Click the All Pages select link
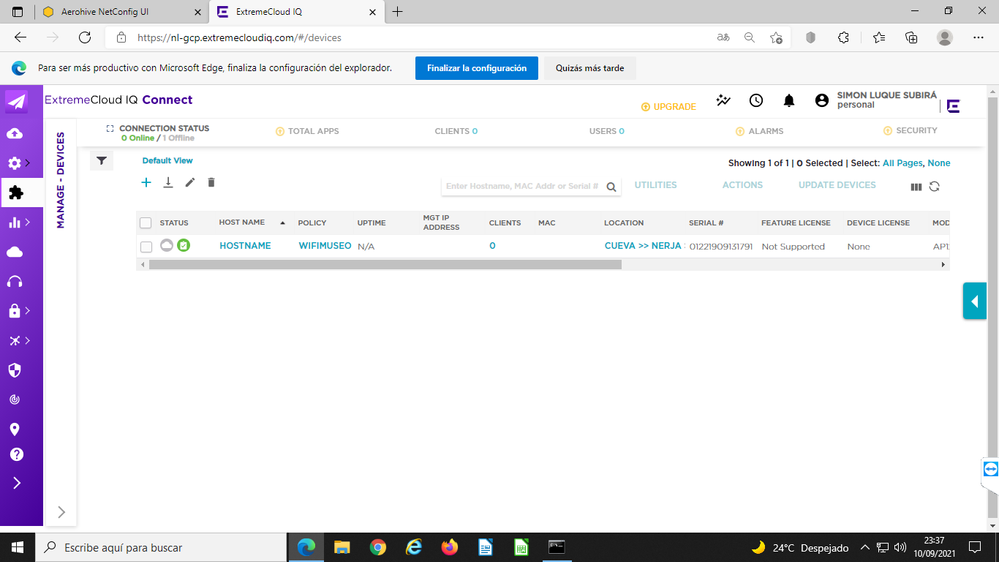Screen dimensions: 999x562 click(902, 163)
